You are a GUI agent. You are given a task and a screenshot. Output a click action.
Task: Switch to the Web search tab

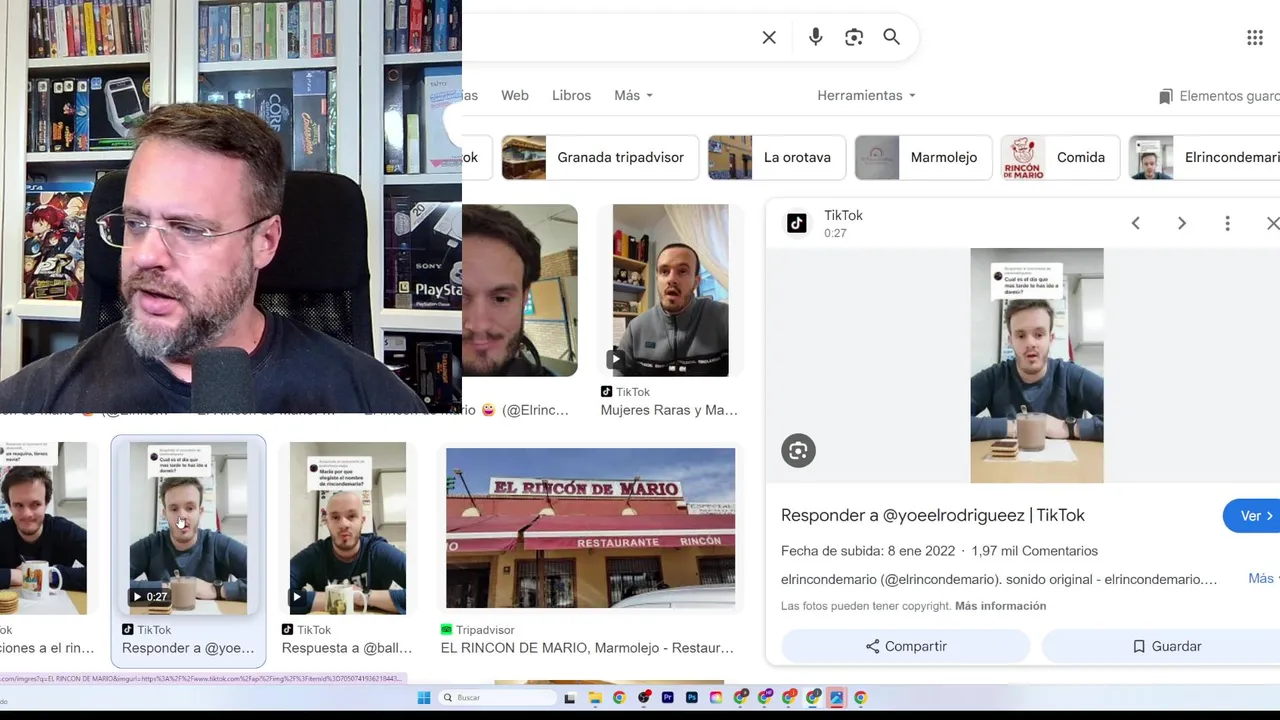[515, 95]
